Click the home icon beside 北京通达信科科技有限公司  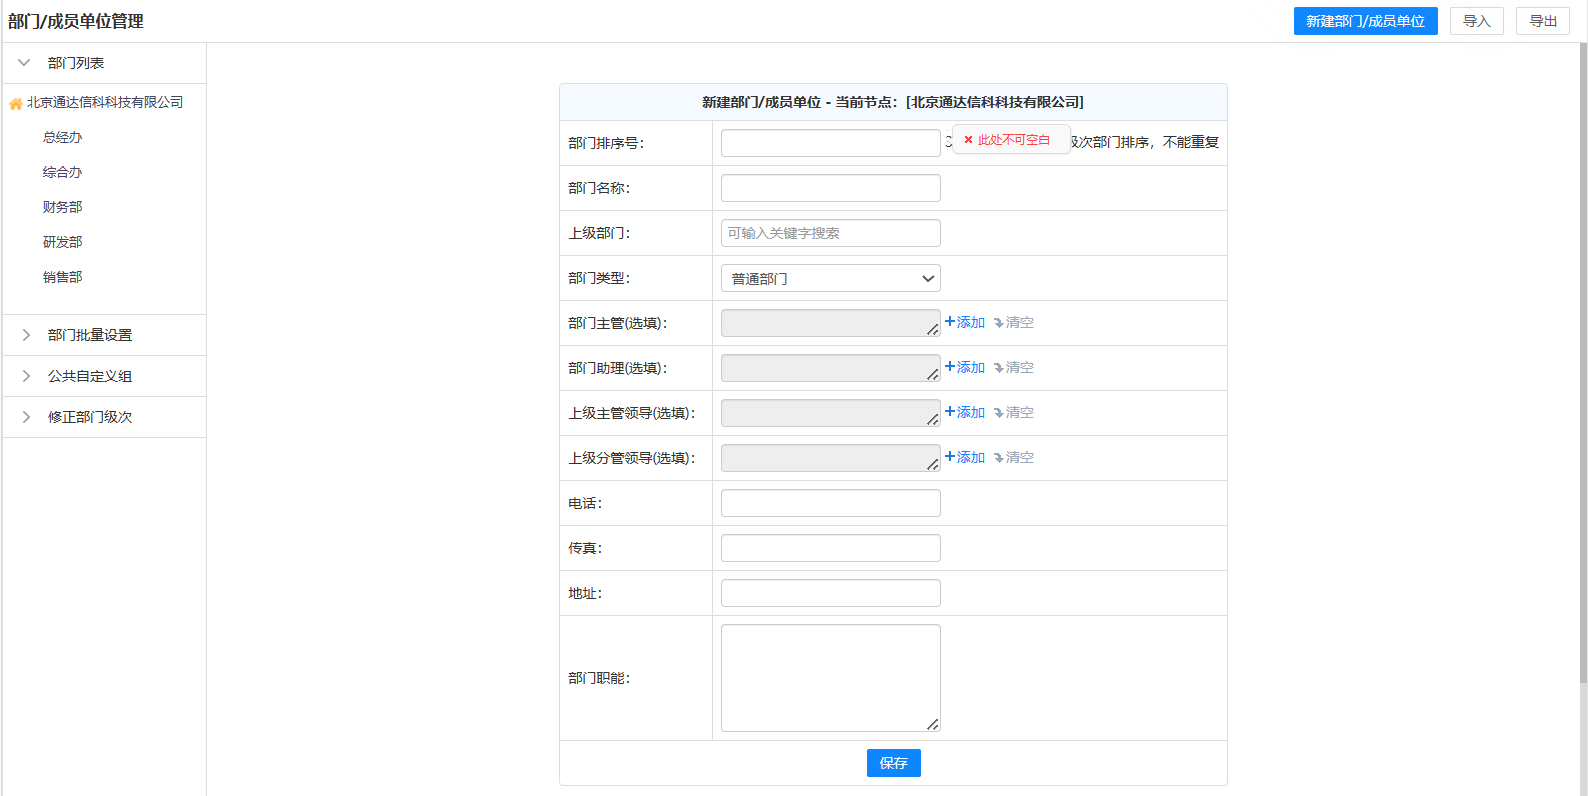pos(15,104)
